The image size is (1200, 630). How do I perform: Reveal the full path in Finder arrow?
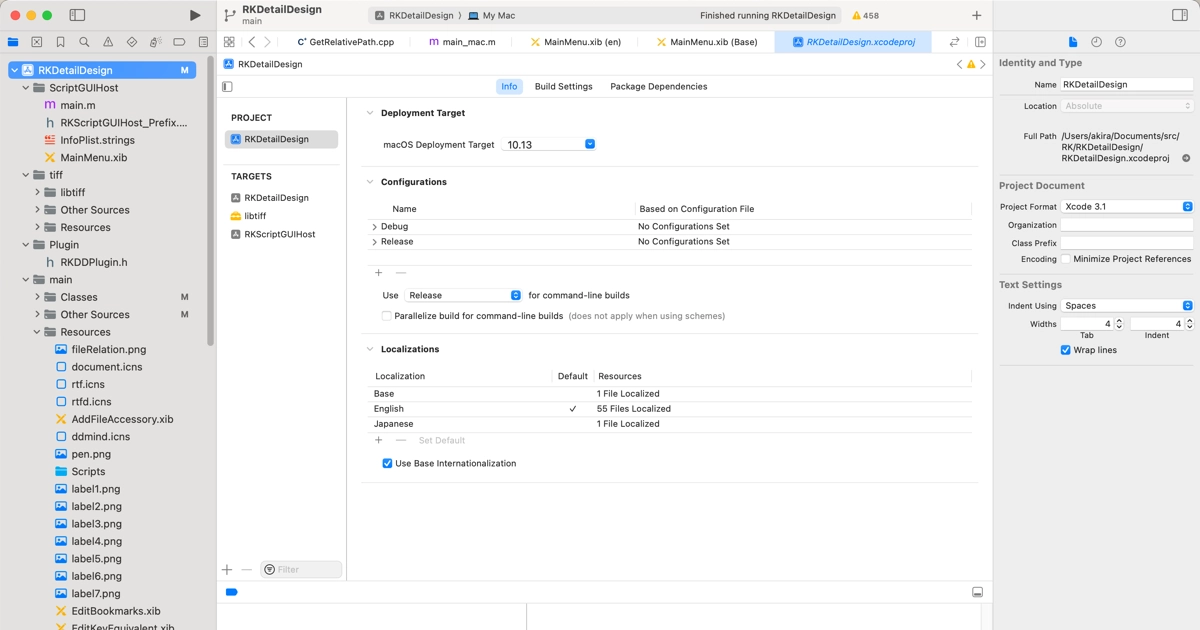[1186, 158]
